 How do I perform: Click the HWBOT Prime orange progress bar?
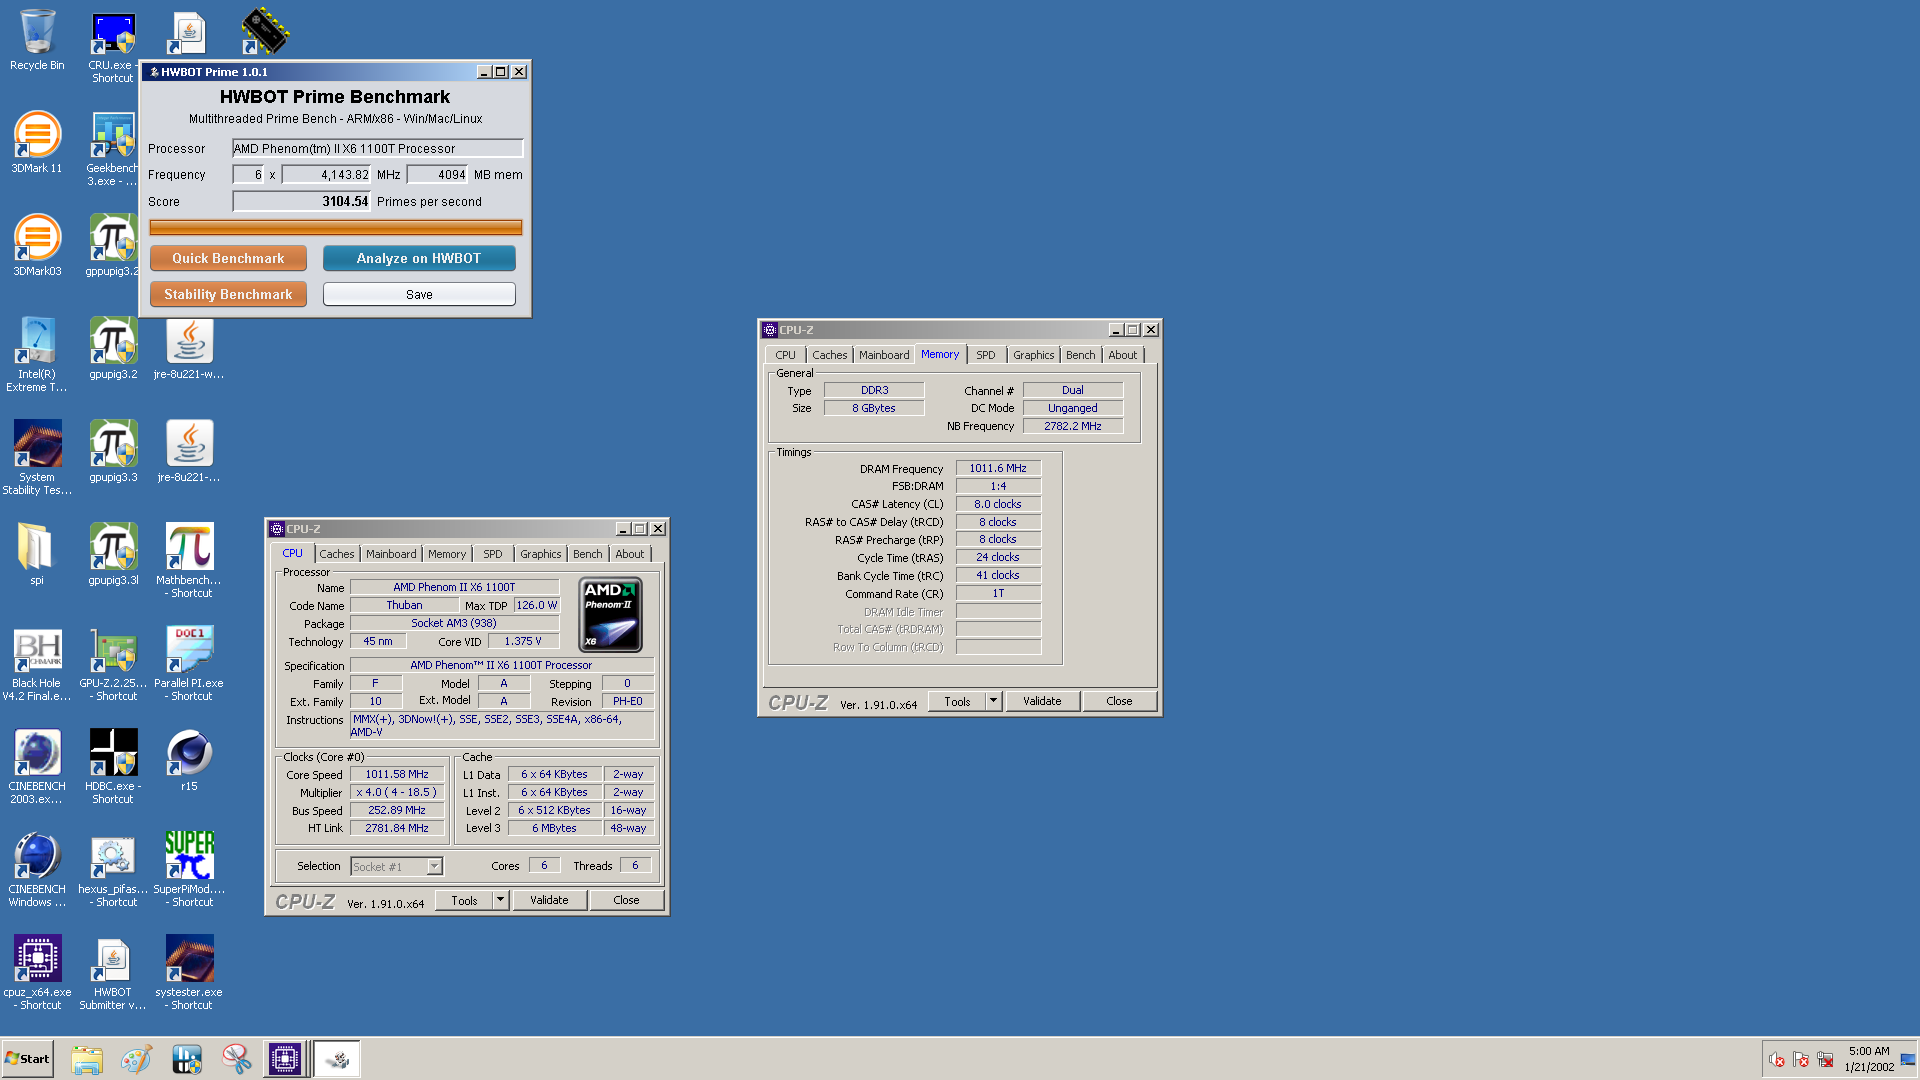coord(336,228)
